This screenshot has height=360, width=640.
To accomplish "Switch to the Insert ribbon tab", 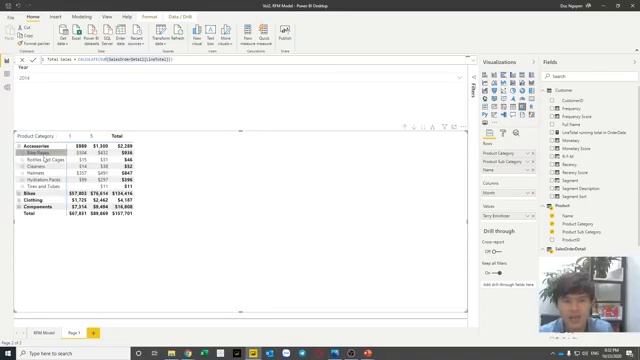I will [x=55, y=17].
